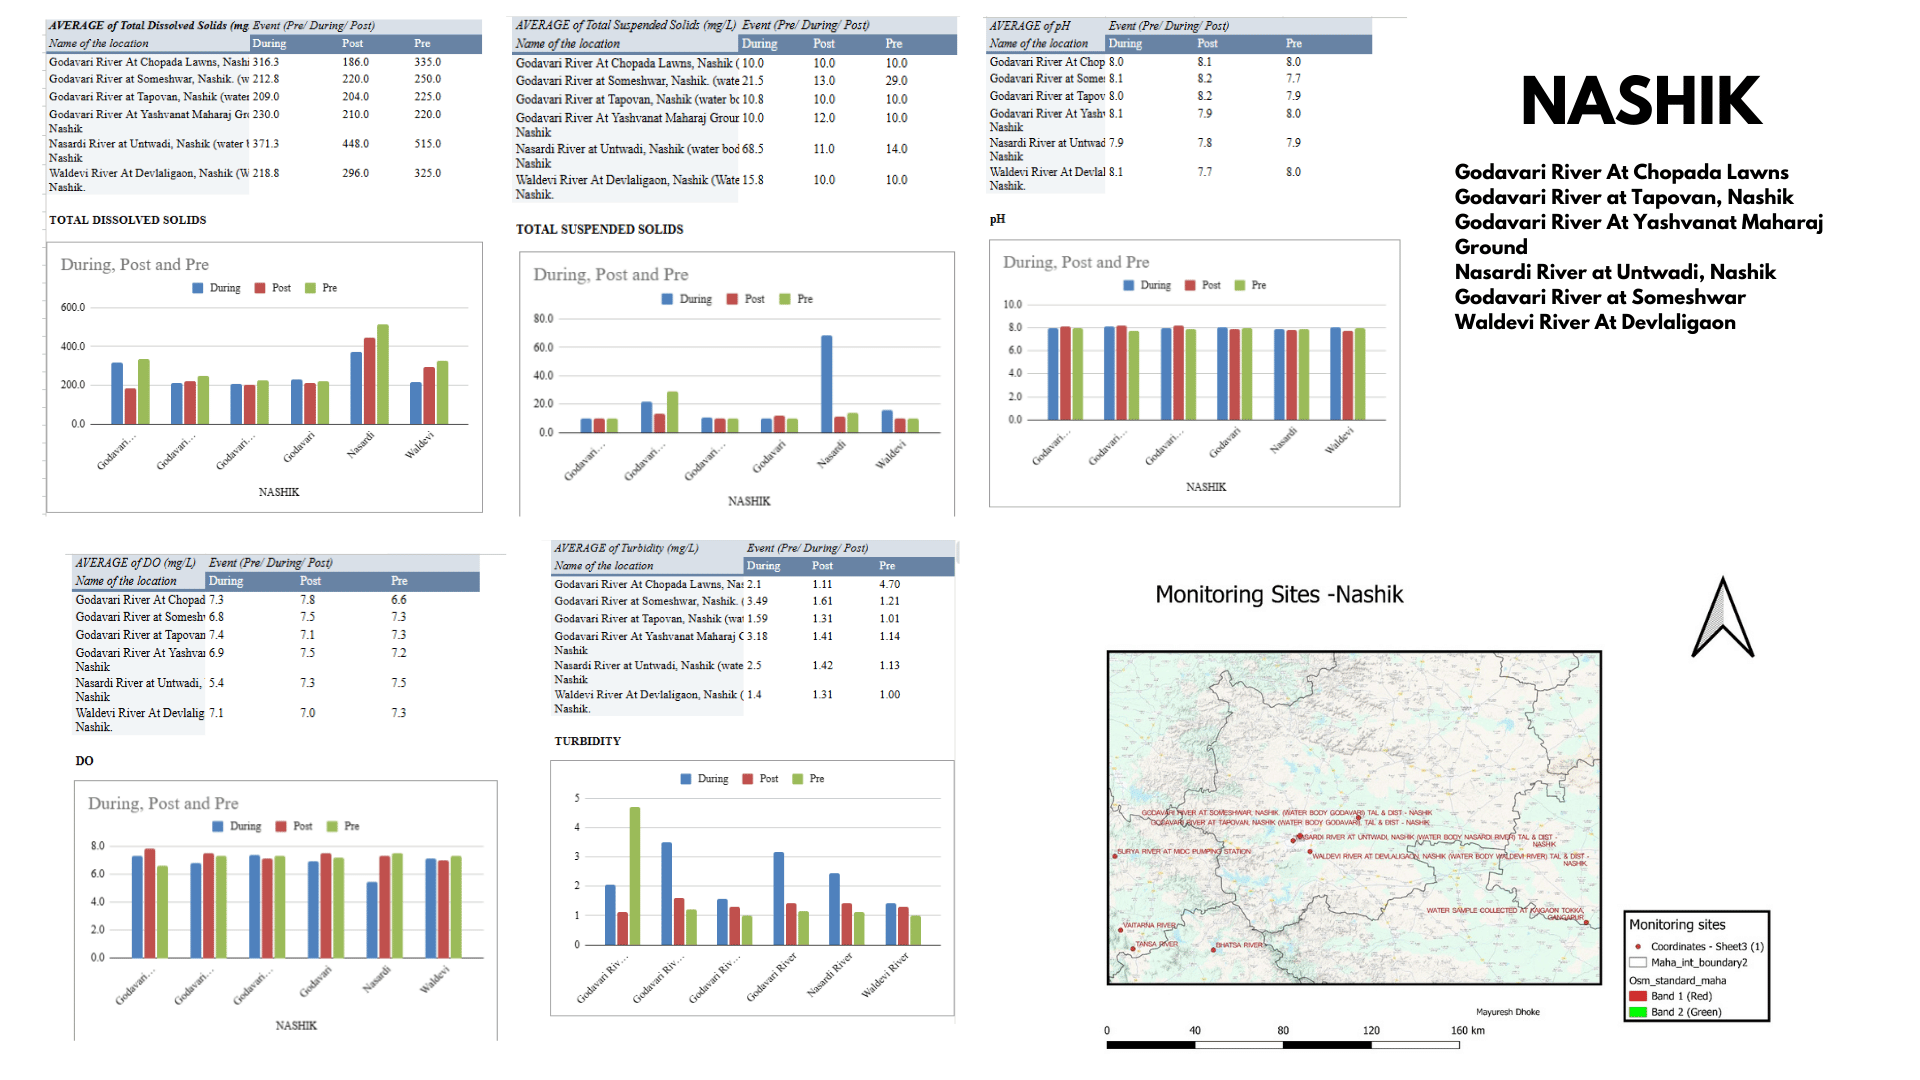Click the 'Osm_standard_maha' legend entry
1920x1080 pixels.
(1677, 981)
